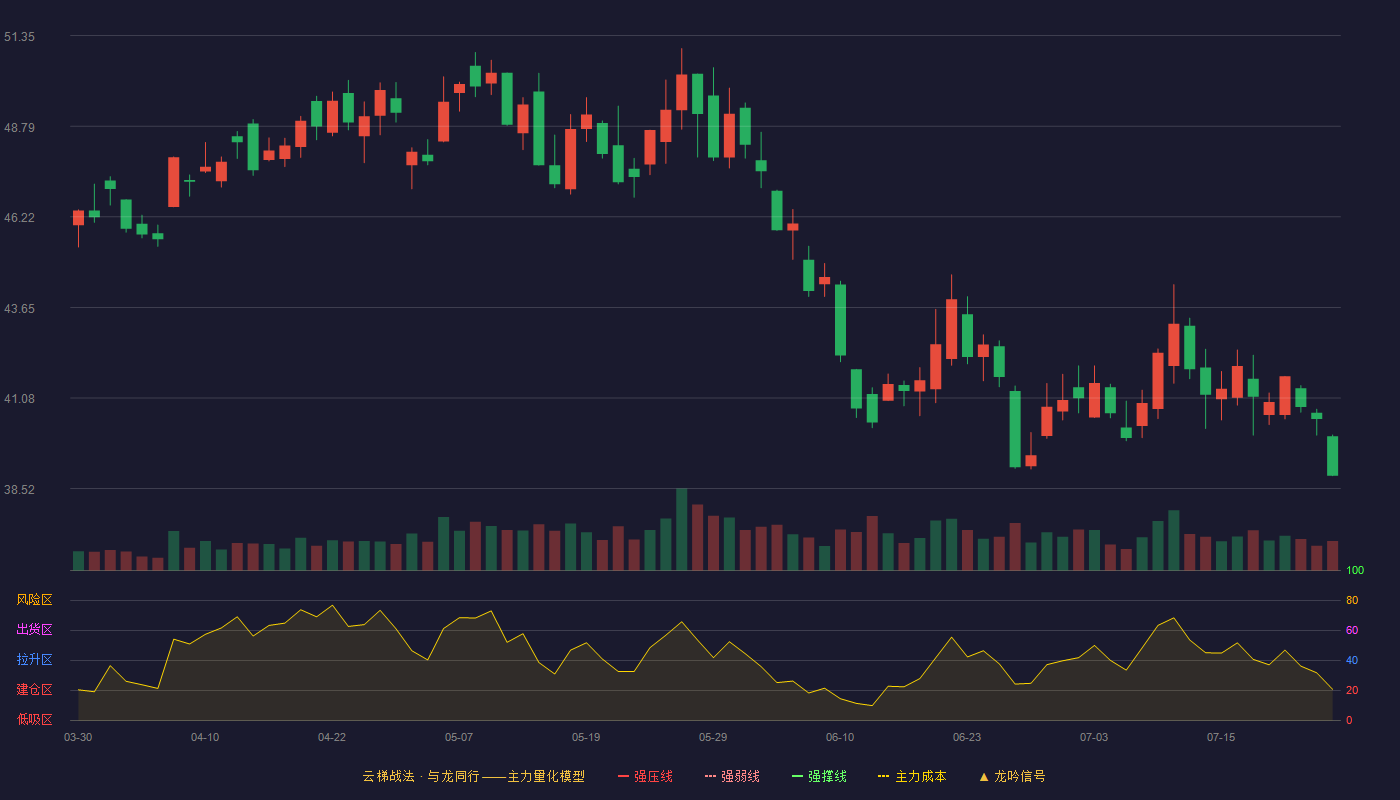
Task: Click the 51.35 price axis label
Action: (x=19, y=36)
